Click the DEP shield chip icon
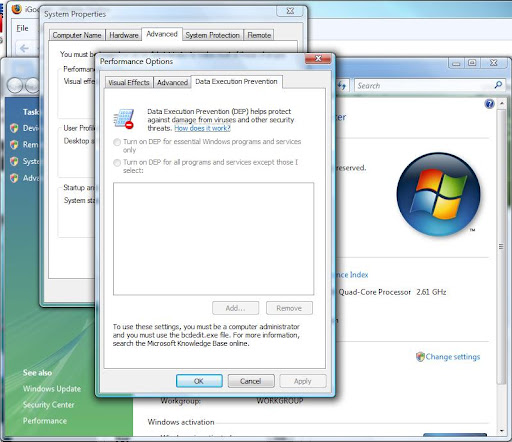Viewport: 512px width, 442px height. (124, 119)
